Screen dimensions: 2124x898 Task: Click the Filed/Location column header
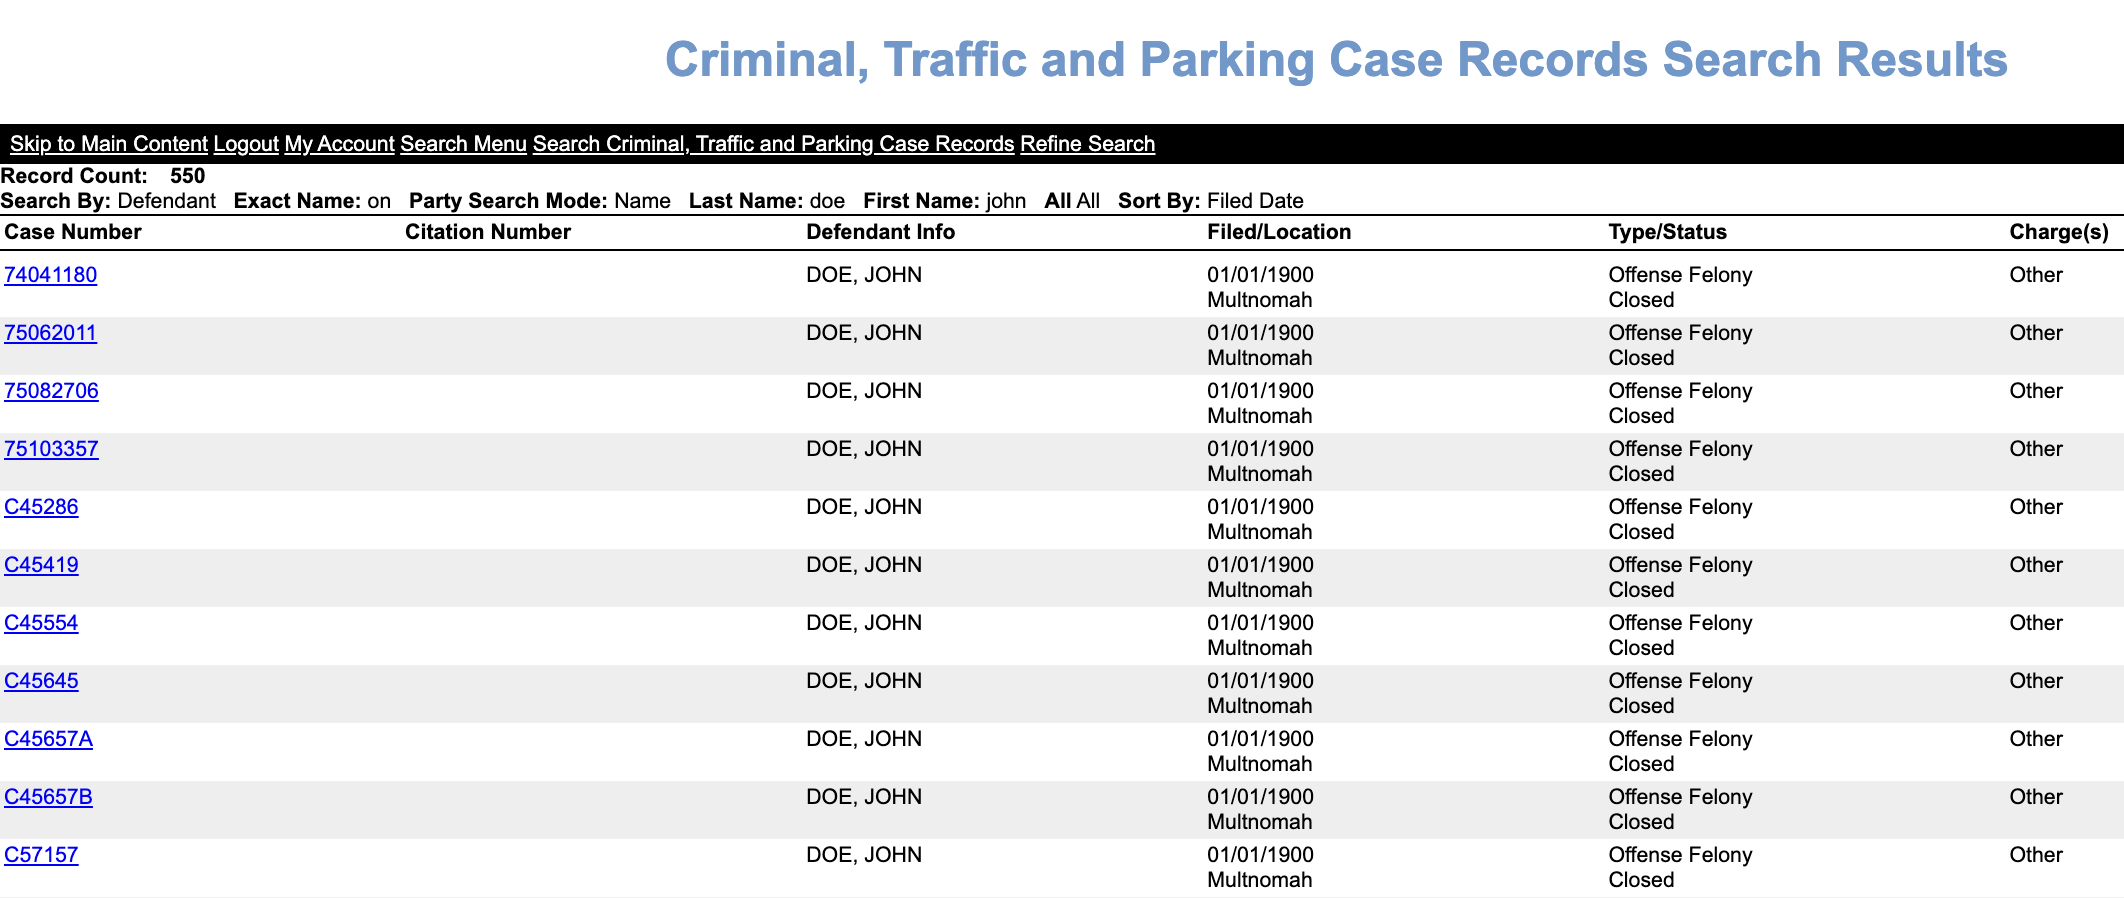tap(1279, 232)
